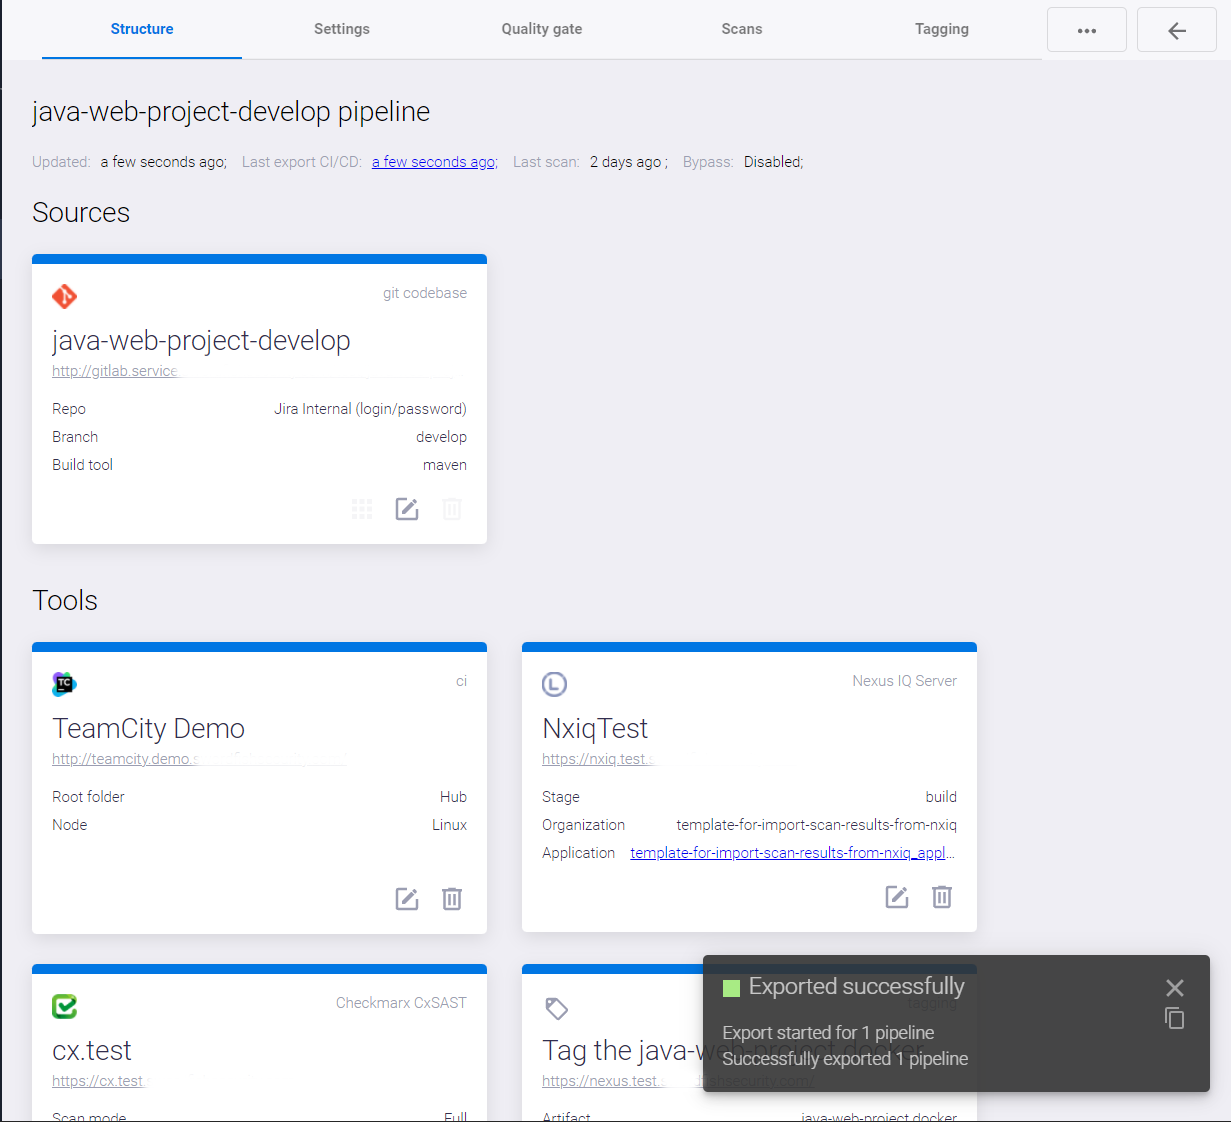Click the 'Jira Internal (login/password)' repo value
Image resolution: width=1231 pixels, height=1122 pixels.
point(370,409)
